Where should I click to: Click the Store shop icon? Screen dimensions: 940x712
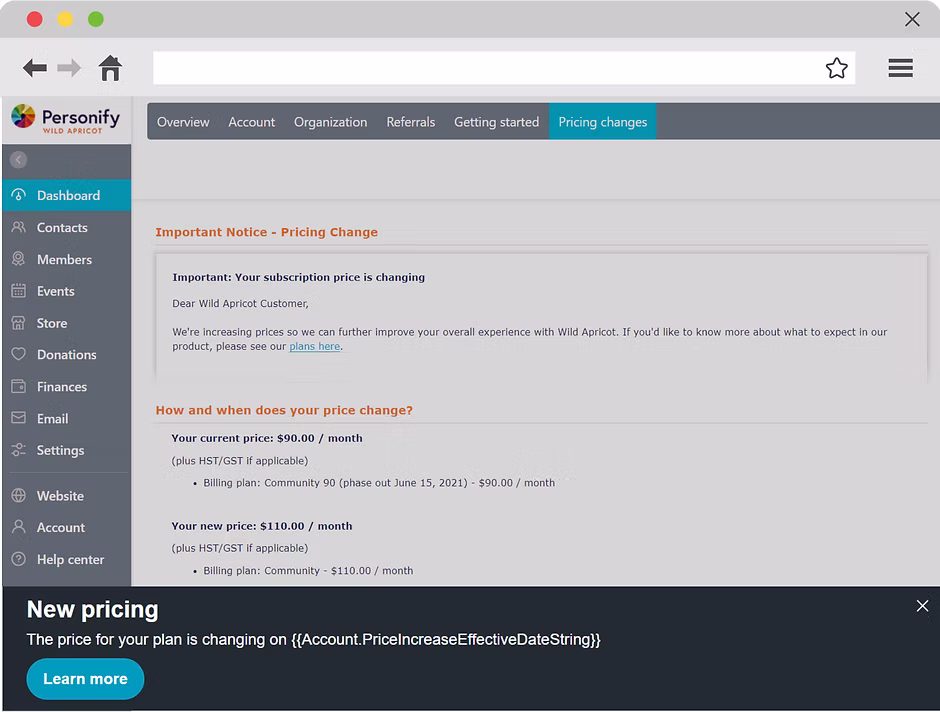(x=19, y=323)
